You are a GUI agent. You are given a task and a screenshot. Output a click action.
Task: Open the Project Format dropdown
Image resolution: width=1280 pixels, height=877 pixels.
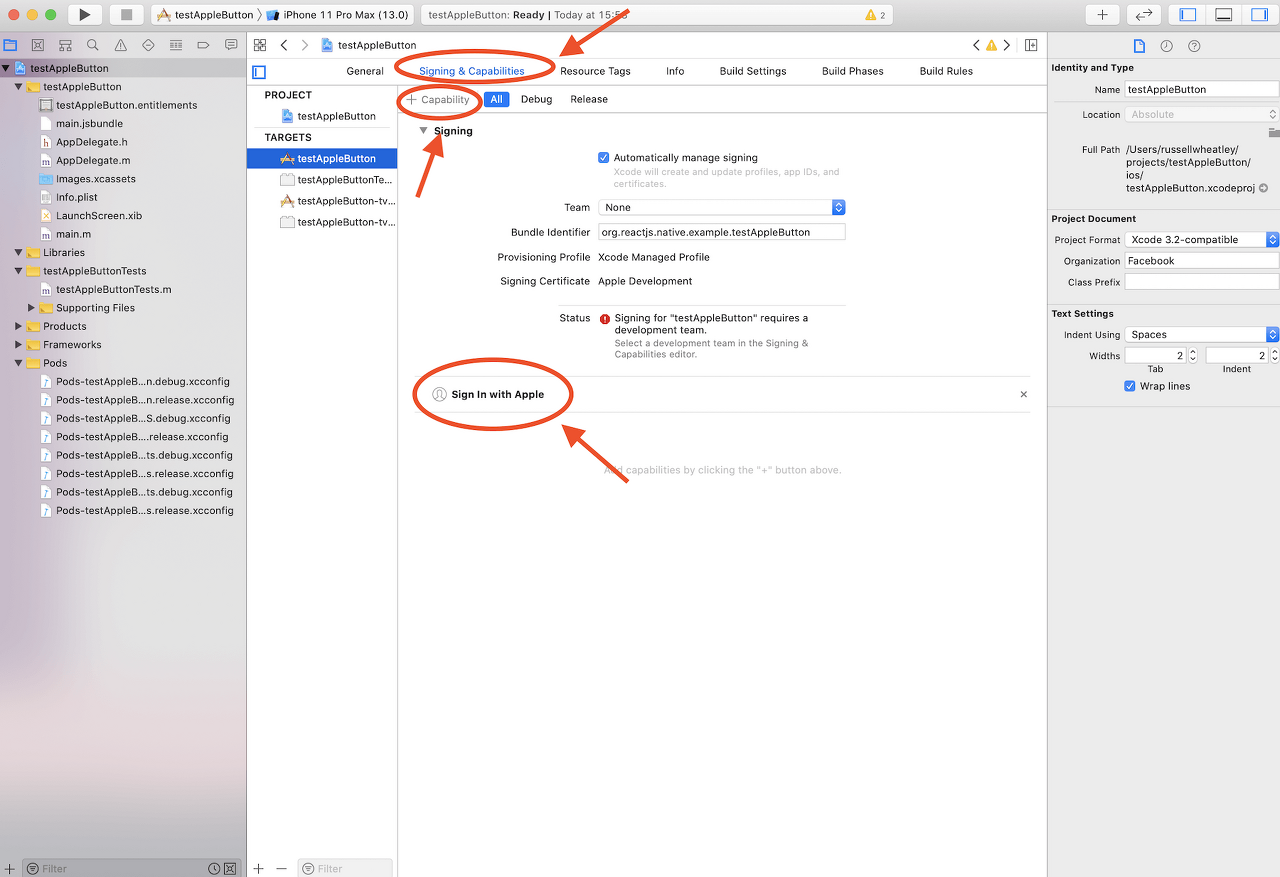(x=1202, y=240)
